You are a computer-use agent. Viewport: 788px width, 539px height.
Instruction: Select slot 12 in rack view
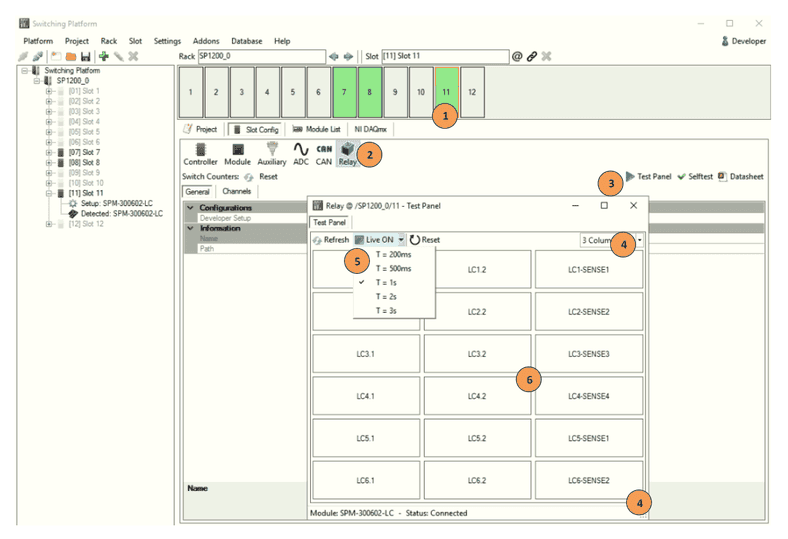(x=472, y=92)
